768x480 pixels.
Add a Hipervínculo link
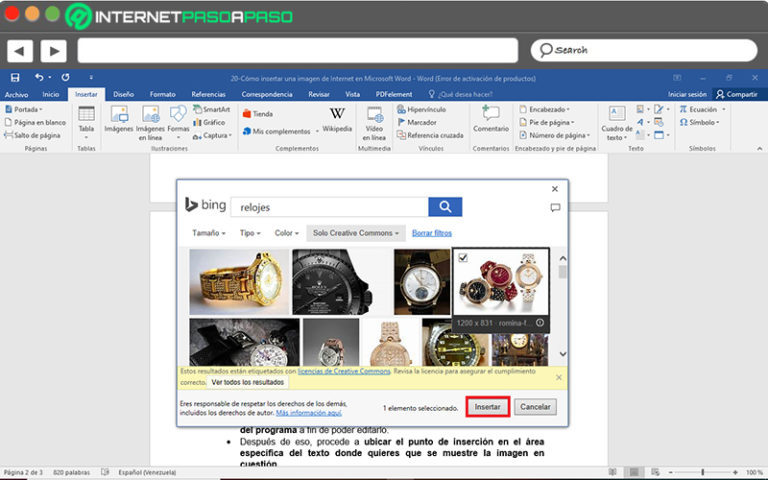point(421,109)
